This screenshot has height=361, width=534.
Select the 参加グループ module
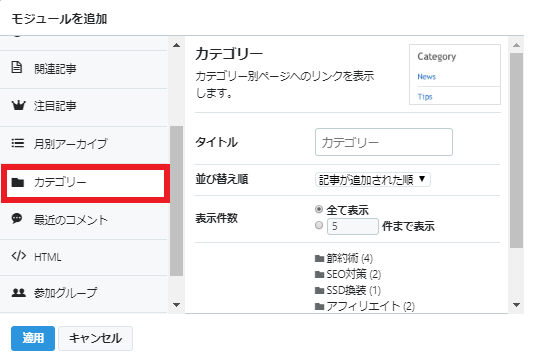[x=84, y=294]
